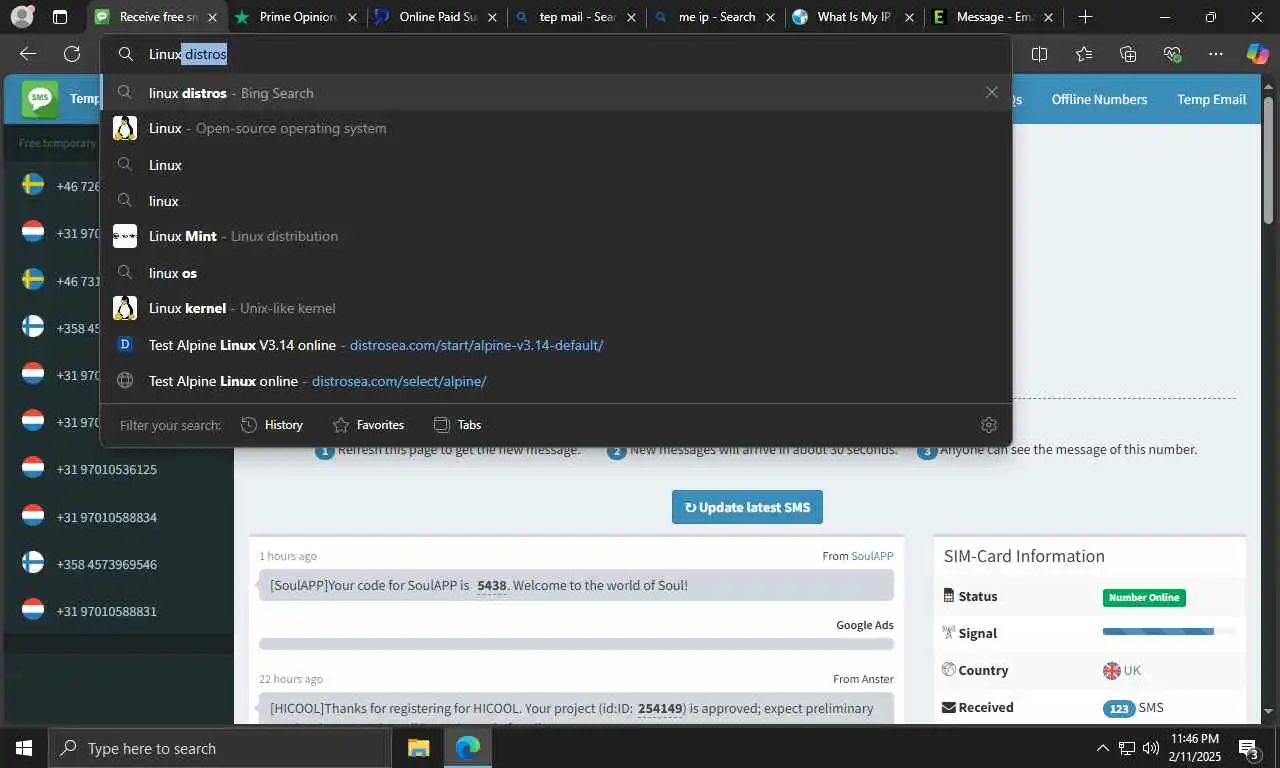The width and height of the screenshot is (1280, 768).
Task: Open a new tab with plus icon
Action: coord(1085,17)
